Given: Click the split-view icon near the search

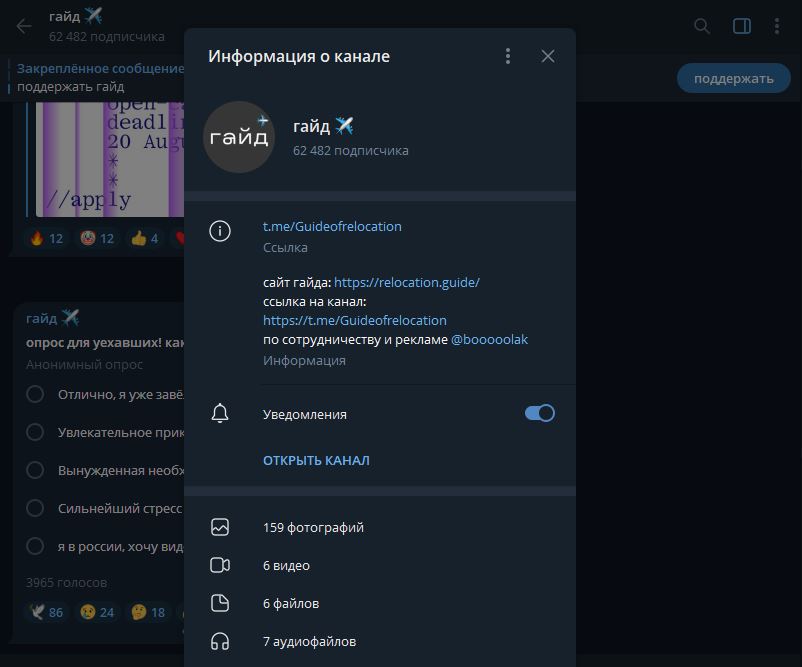Looking at the screenshot, I should 741,27.
